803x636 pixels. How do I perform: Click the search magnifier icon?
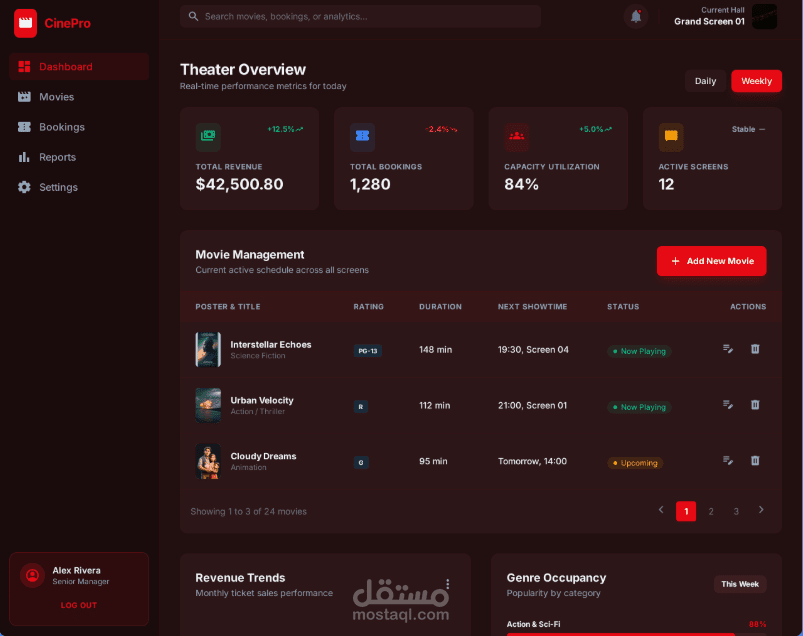pos(193,16)
